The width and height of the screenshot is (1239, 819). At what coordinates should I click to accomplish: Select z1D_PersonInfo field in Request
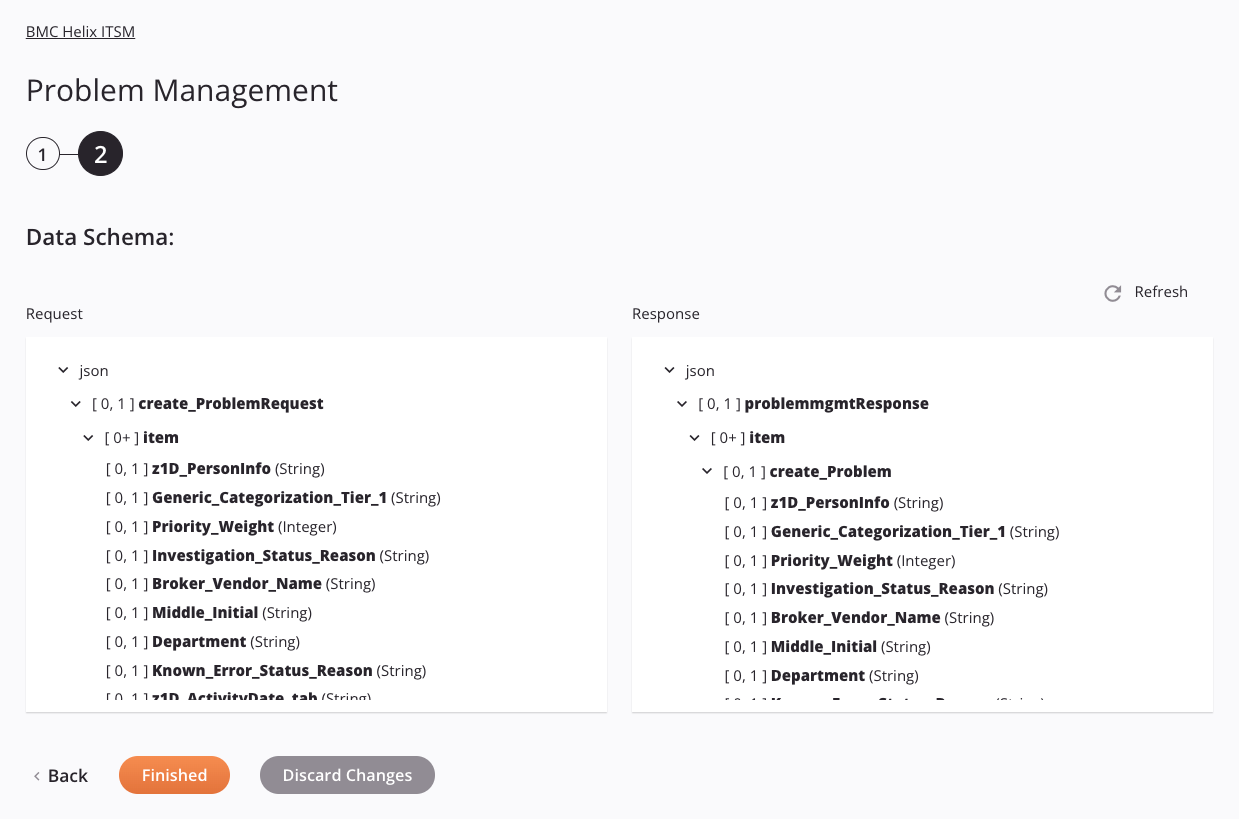(215, 468)
